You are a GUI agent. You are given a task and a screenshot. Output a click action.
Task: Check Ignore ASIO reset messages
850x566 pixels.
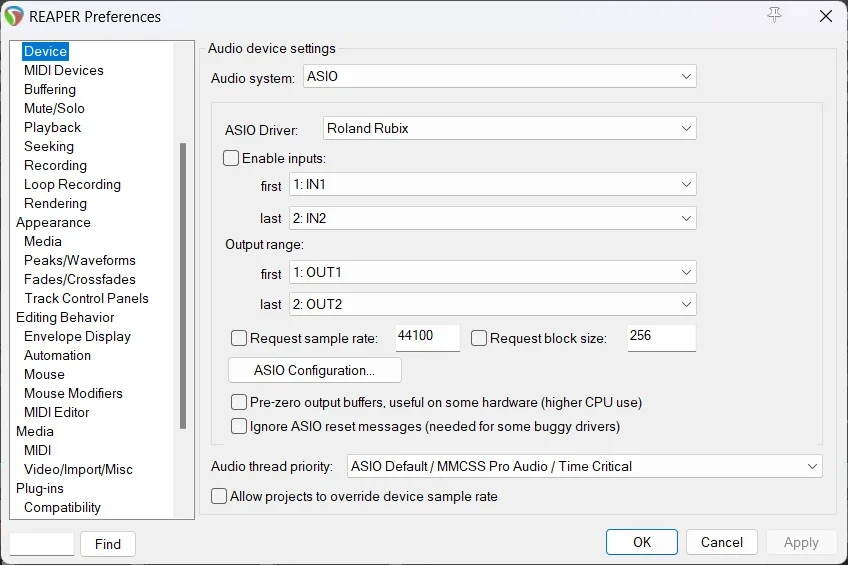[x=239, y=426]
